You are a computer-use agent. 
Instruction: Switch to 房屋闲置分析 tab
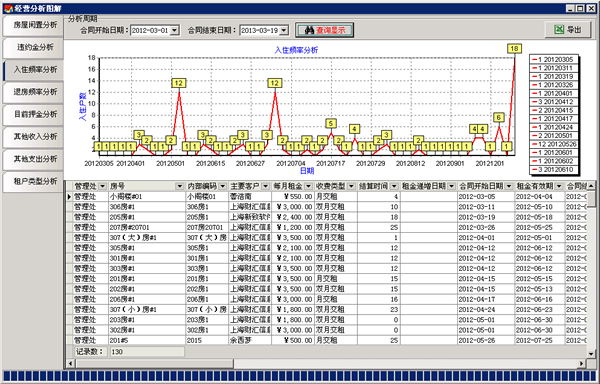point(33,25)
